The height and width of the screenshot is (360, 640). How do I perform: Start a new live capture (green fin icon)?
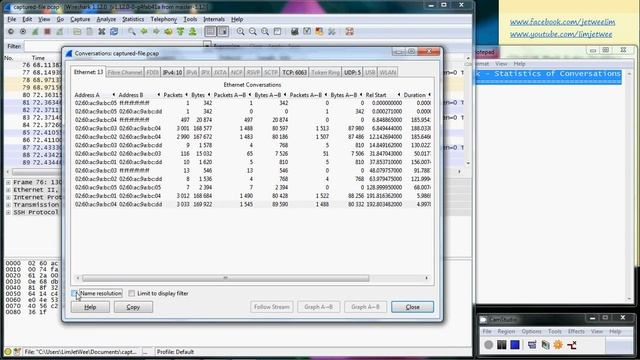35,31
